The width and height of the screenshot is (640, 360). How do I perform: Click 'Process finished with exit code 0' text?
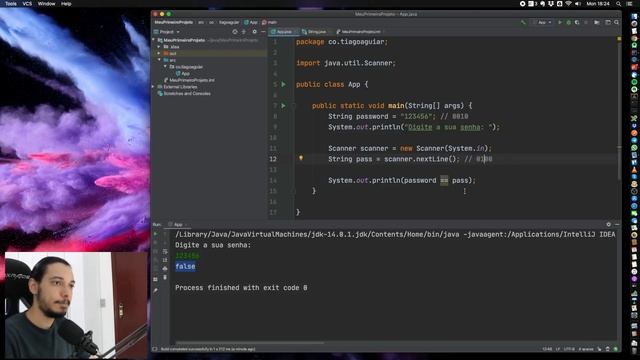(x=241, y=287)
